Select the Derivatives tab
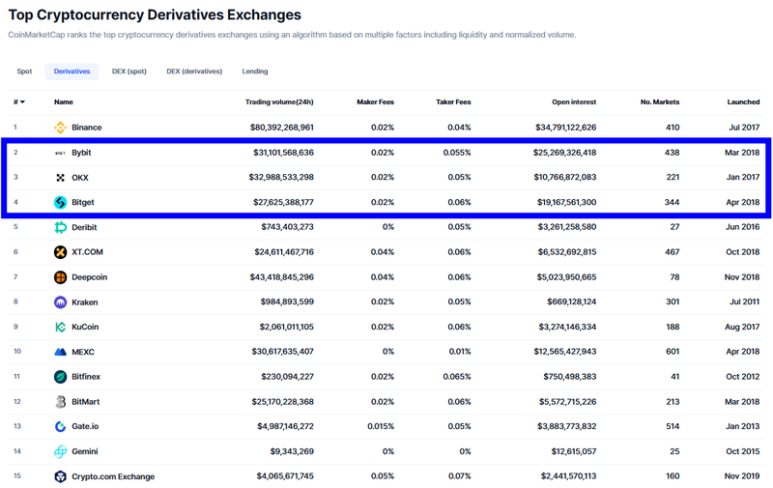The height and width of the screenshot is (488, 773). [x=72, y=71]
